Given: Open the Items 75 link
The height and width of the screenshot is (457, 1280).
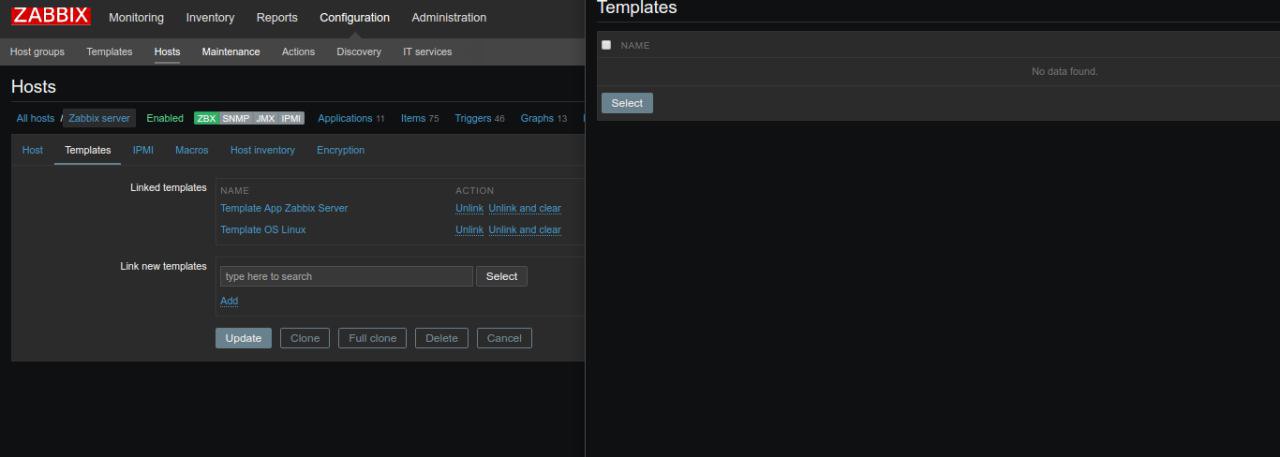Looking at the screenshot, I should (x=420, y=118).
